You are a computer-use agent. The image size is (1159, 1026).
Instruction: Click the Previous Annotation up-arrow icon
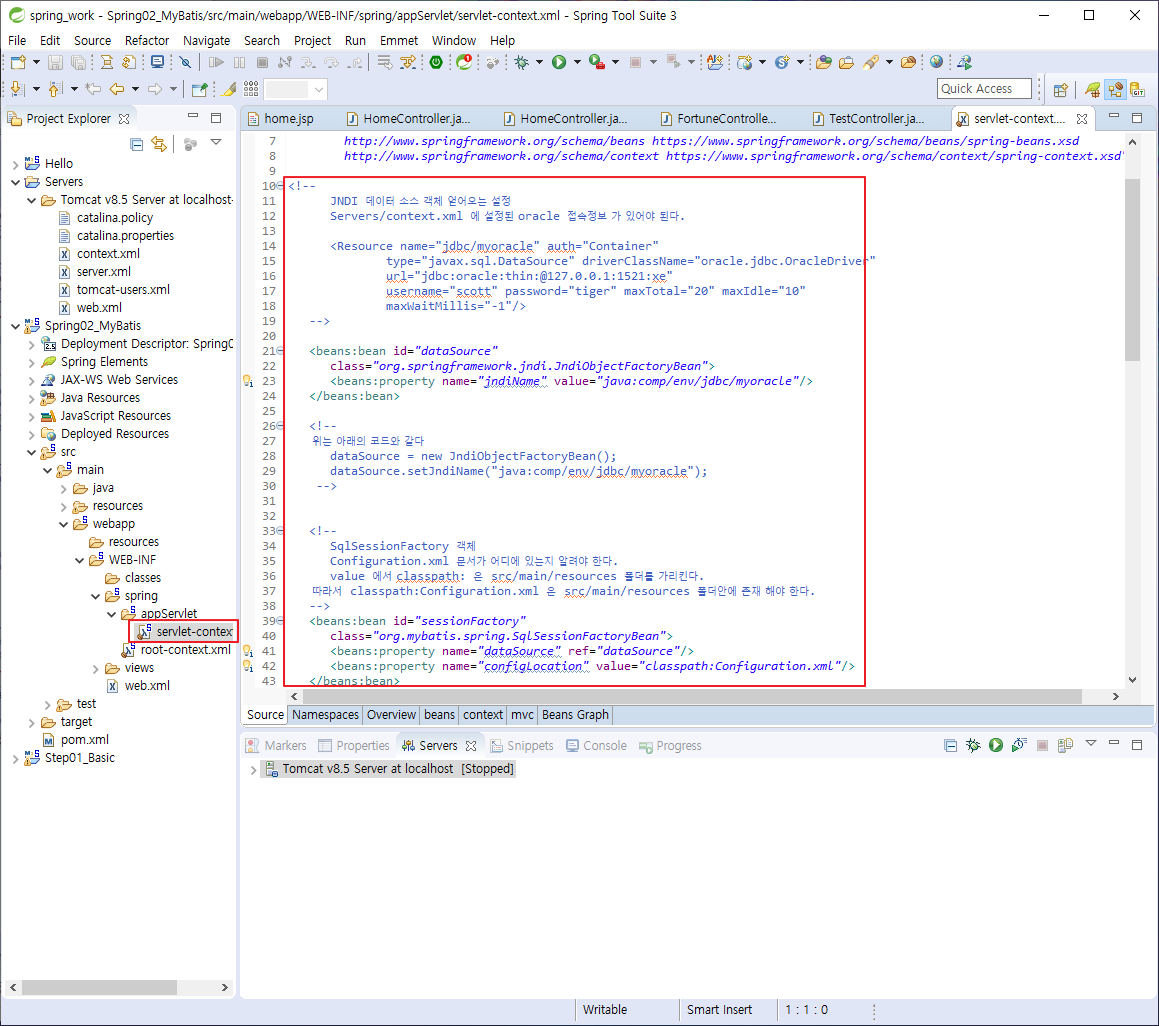tap(54, 89)
